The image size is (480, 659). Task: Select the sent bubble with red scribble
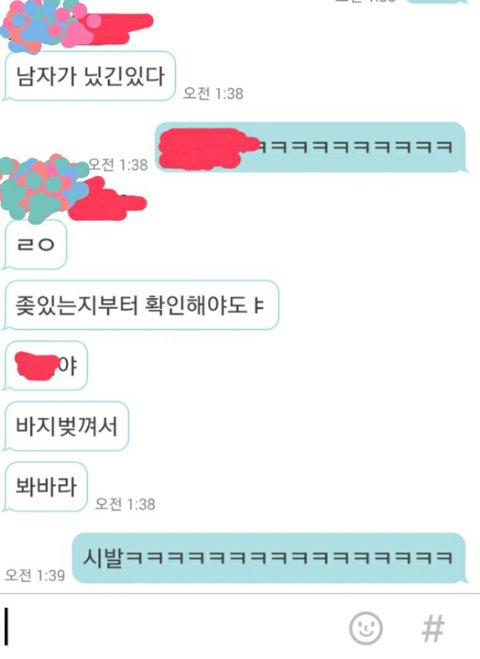[311, 147]
